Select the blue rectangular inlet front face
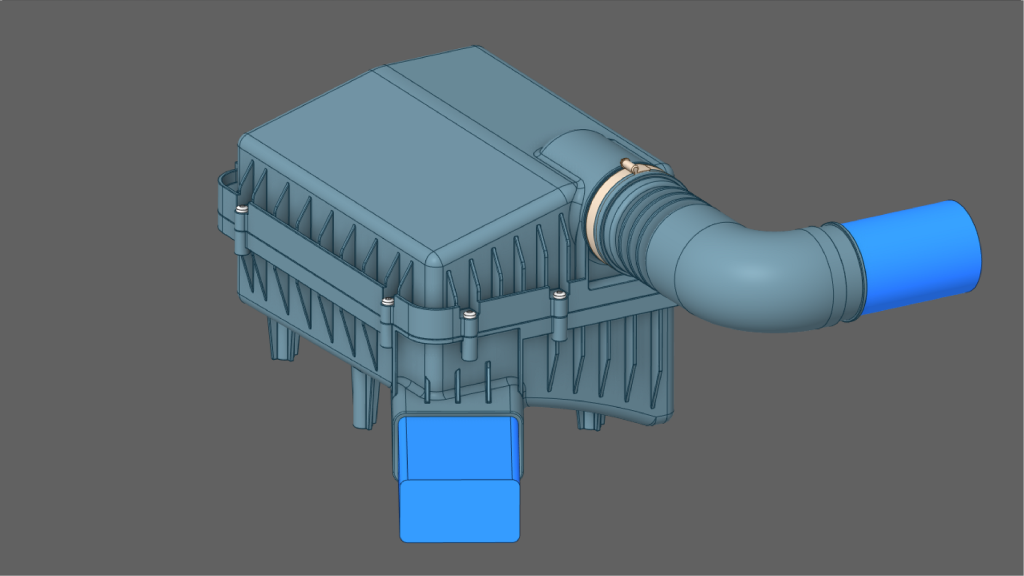Image resolution: width=1024 pixels, height=576 pixels. (x=460, y=511)
